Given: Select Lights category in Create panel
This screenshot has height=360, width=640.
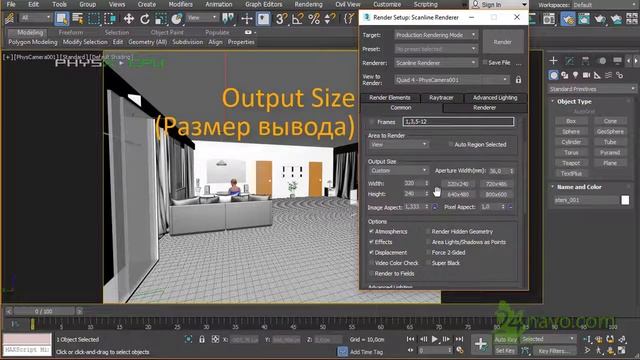Looking at the screenshot, I should pos(576,75).
